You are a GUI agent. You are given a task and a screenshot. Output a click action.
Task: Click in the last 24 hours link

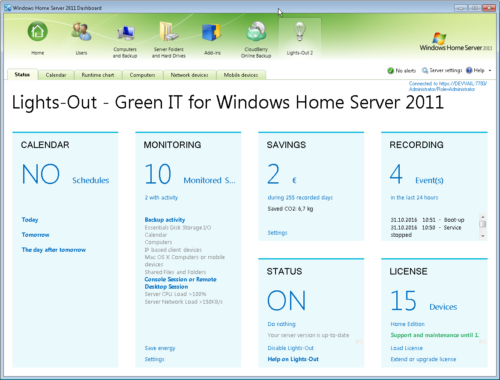pyautogui.click(x=414, y=197)
